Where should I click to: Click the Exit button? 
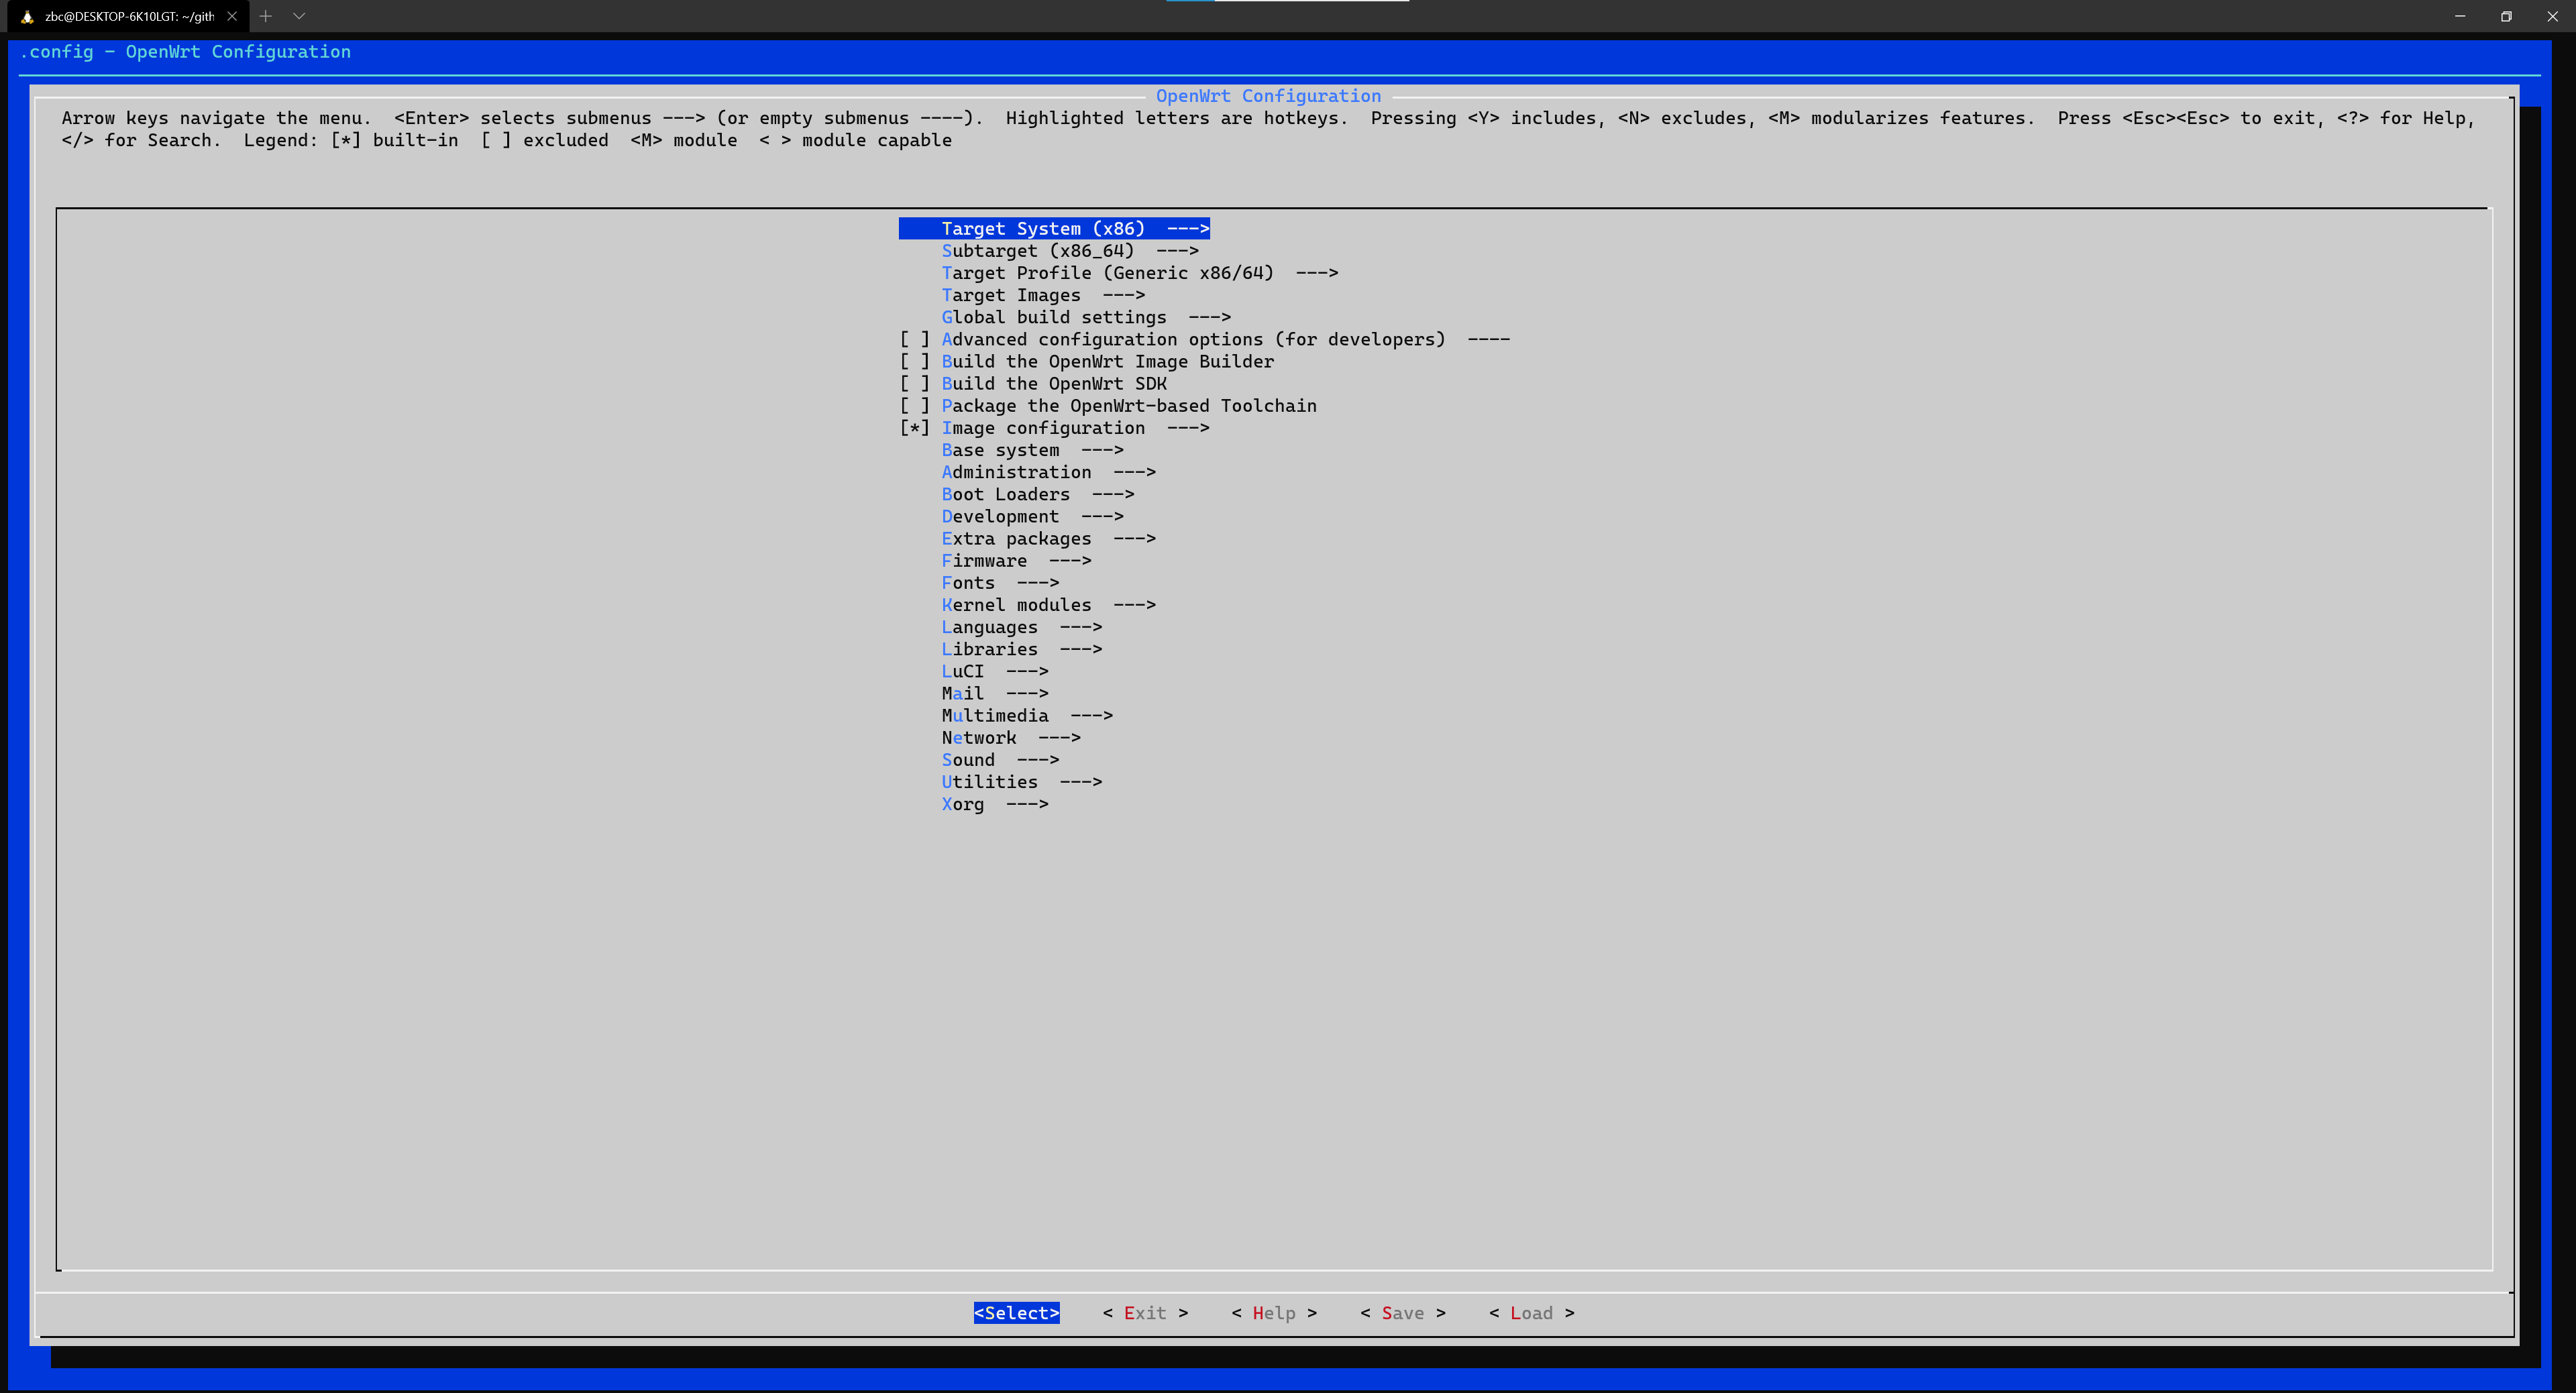coord(1145,1313)
